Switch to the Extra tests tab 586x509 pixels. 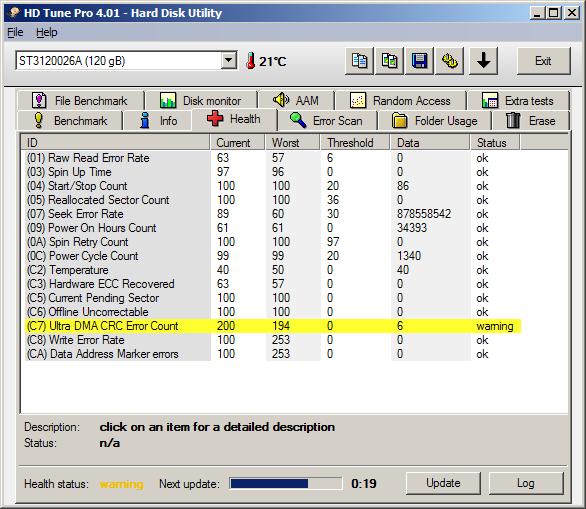[x=518, y=101]
